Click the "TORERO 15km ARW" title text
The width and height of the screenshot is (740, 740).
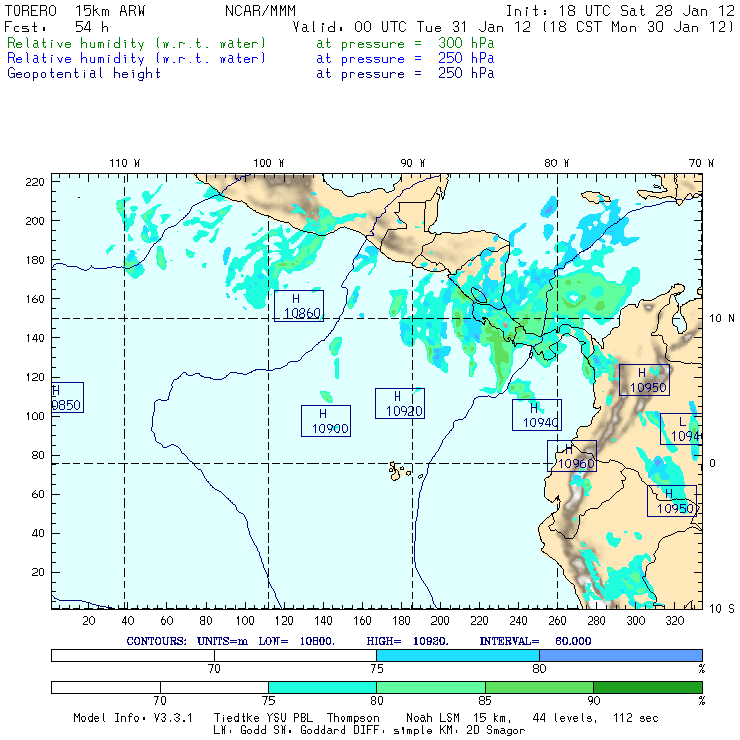[75, 11]
